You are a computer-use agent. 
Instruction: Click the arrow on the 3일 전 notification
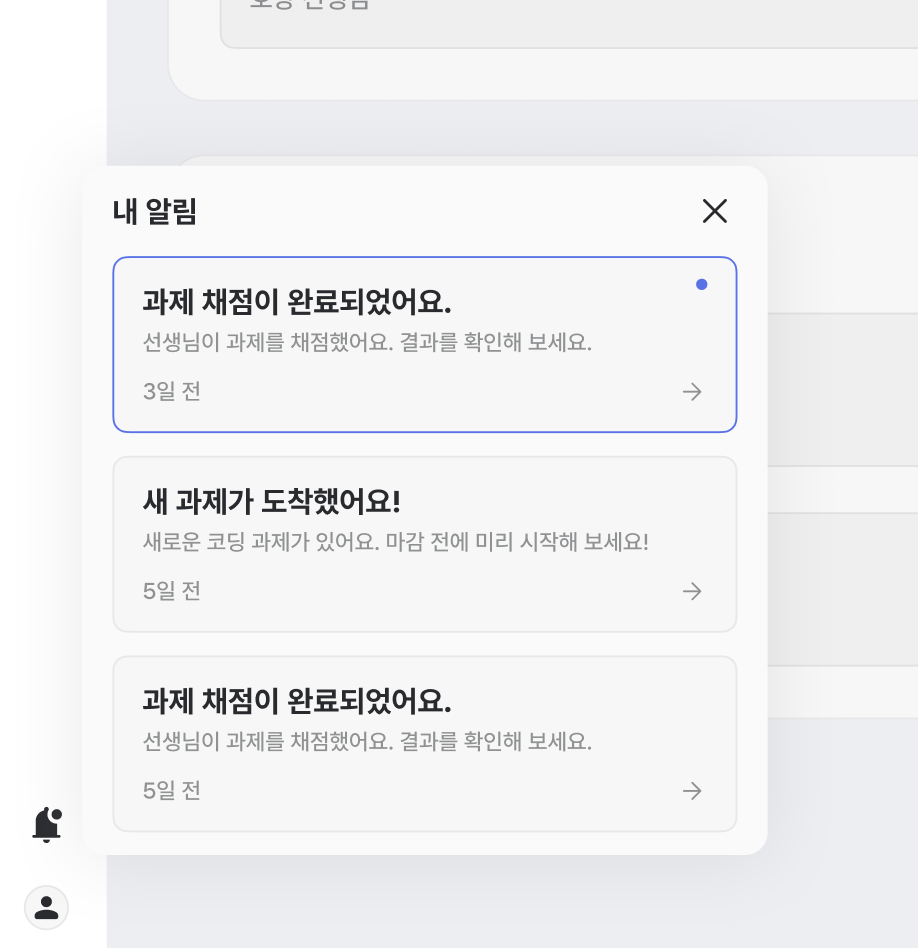pyautogui.click(x=692, y=391)
